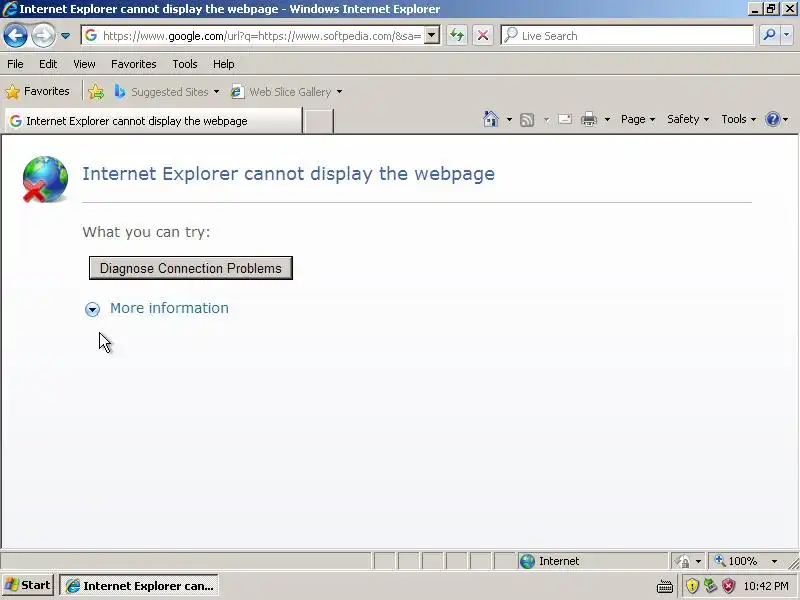
Task: Click the keyboard icon in system tray
Action: pos(664,586)
